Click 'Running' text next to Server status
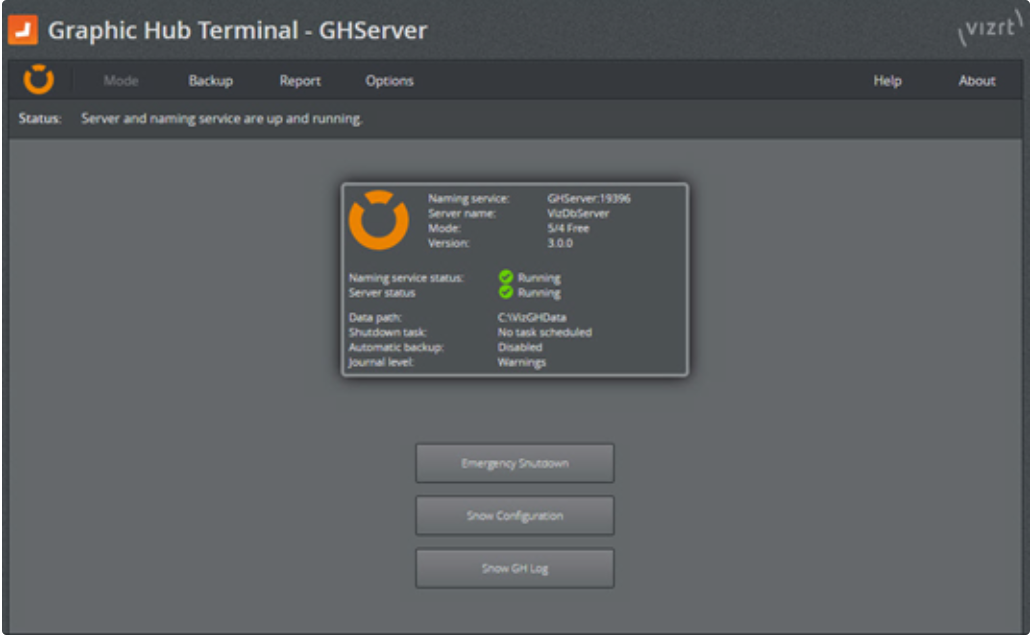The image size is (1031, 635). (539, 293)
